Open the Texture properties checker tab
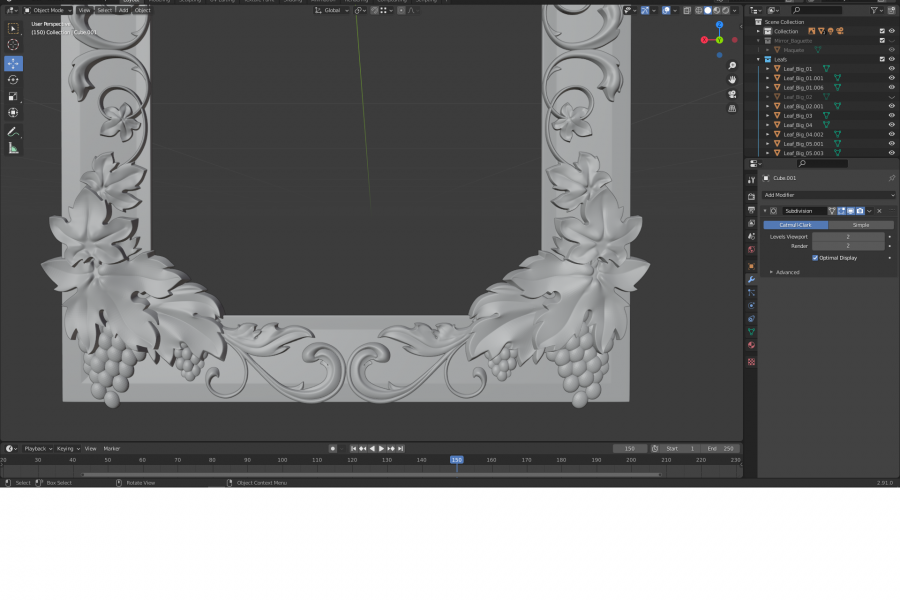The width and height of the screenshot is (900, 600). point(751,362)
